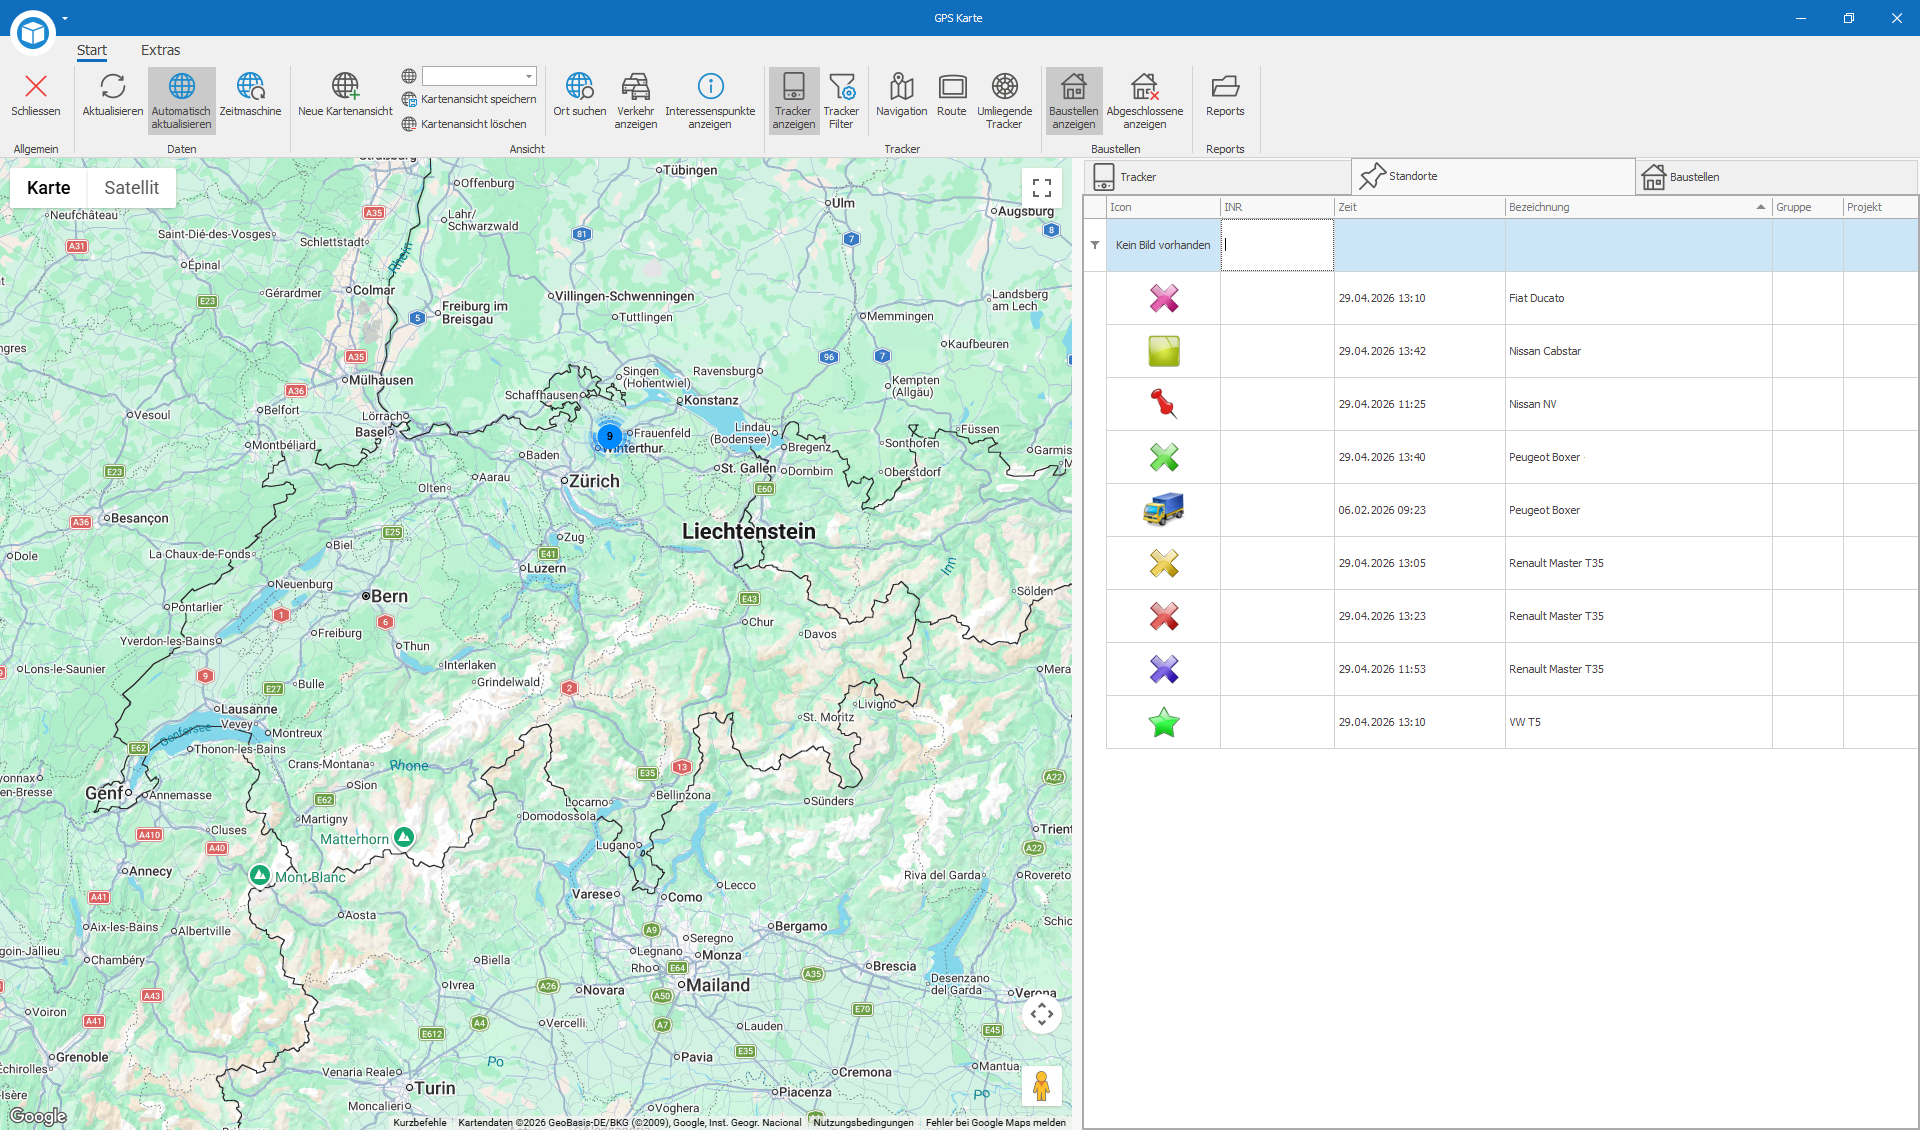Open the Zeitmaschine tool
Viewport: 1920px width, 1130px height.
point(250,95)
